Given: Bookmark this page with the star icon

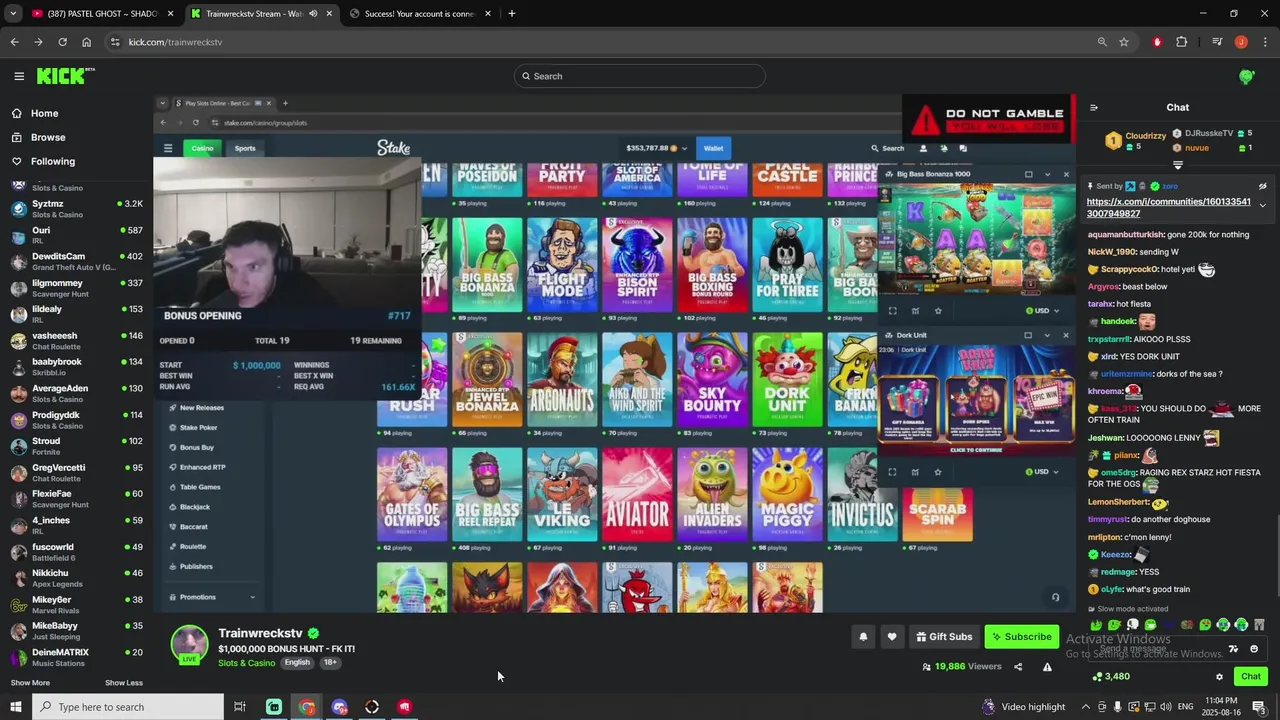Looking at the screenshot, I should pos(1124,42).
